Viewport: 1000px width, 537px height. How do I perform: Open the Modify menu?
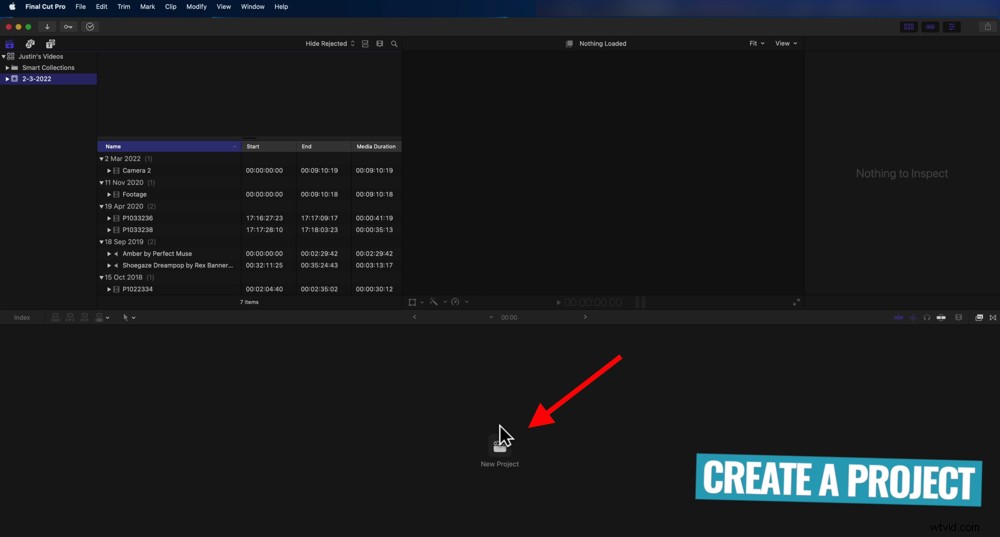[x=196, y=6]
